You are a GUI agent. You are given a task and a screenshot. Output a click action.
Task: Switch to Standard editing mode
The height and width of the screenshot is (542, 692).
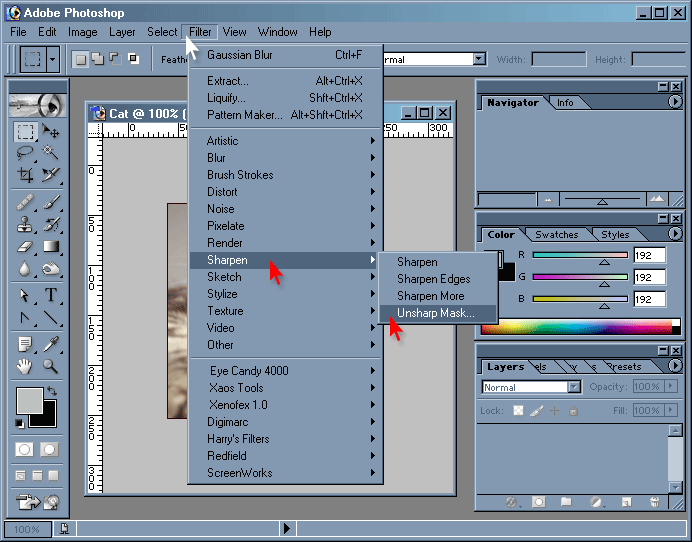point(24,449)
